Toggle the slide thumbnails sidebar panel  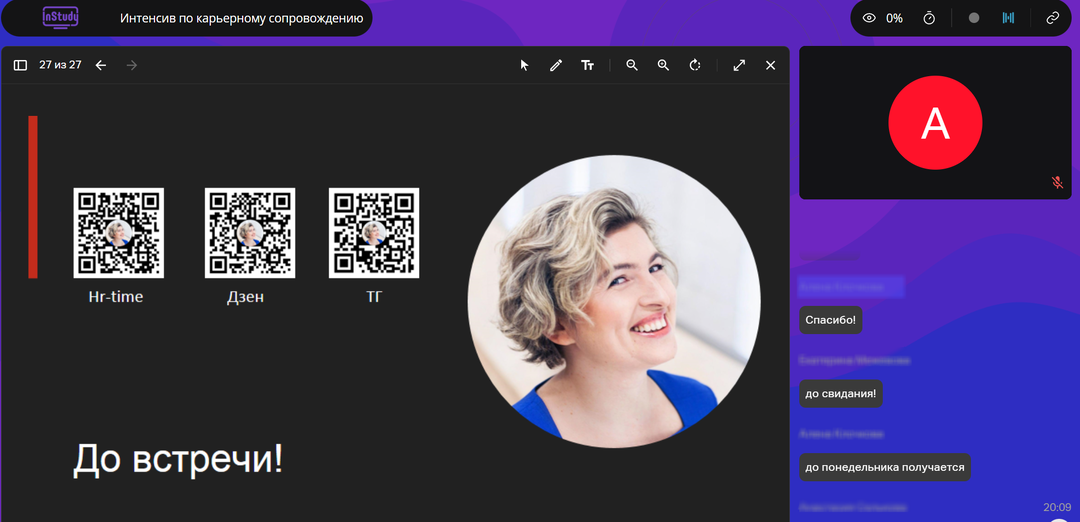point(20,65)
